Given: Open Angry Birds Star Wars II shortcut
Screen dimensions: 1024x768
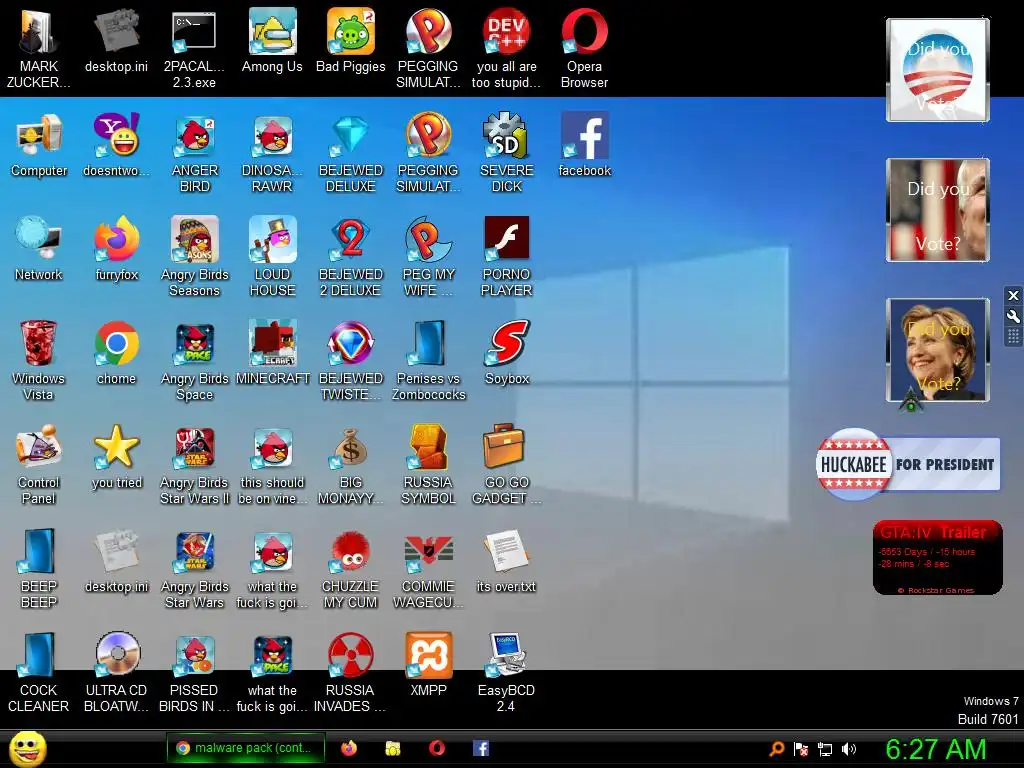Looking at the screenshot, I should (195, 464).
